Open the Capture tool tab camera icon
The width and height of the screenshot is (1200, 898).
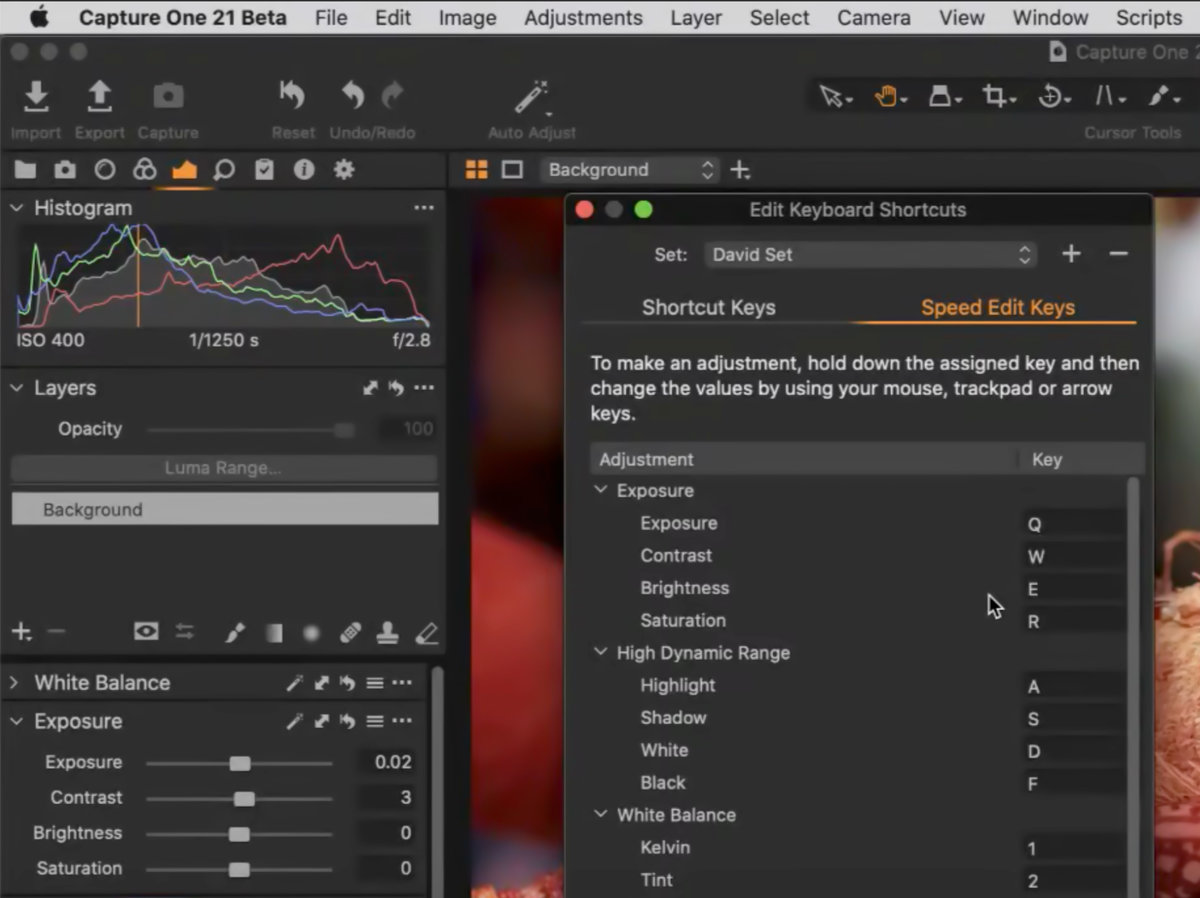(65, 170)
